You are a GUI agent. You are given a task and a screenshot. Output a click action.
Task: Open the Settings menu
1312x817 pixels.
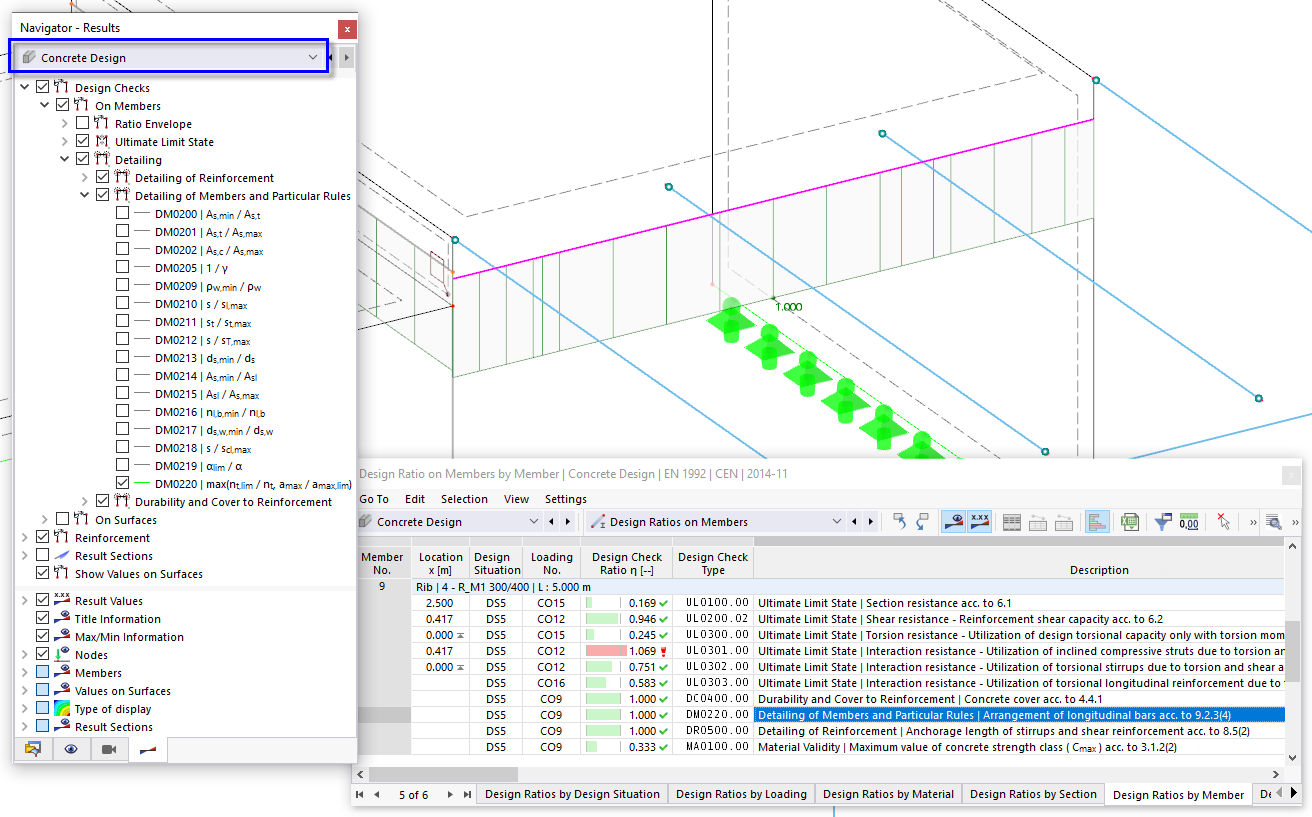tap(566, 499)
